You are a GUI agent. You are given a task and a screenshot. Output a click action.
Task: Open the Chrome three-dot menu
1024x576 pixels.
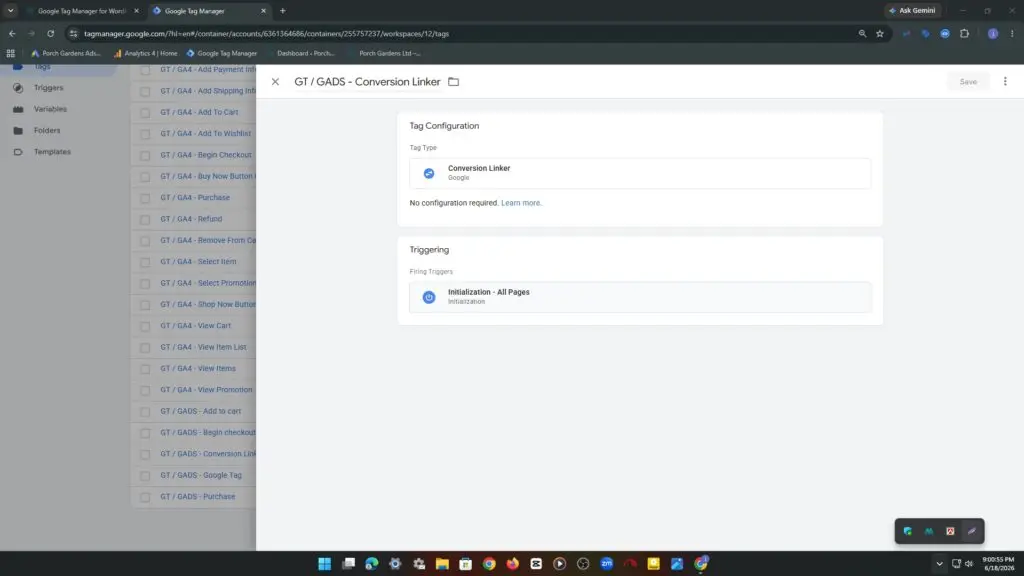click(x=1012, y=33)
